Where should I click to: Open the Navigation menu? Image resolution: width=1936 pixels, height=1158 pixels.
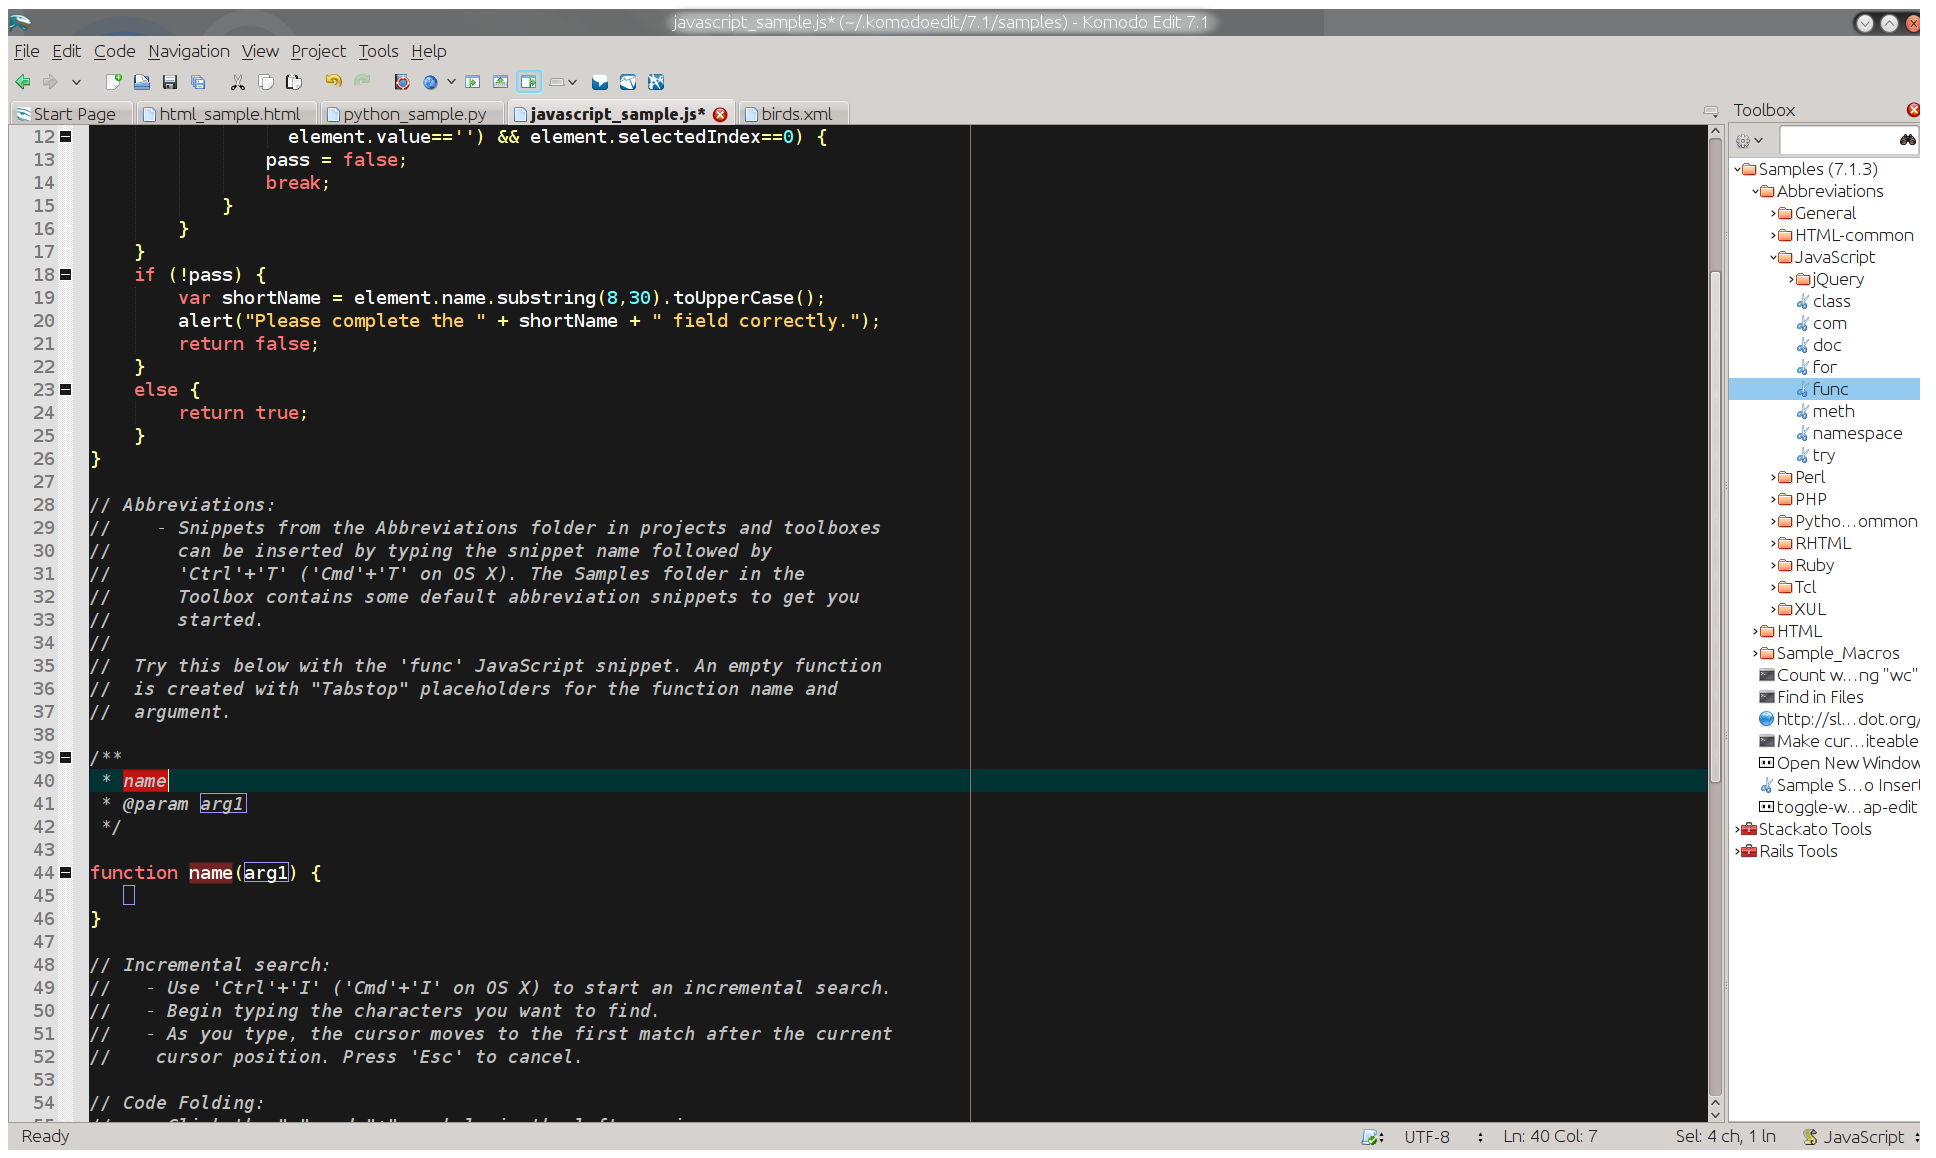pyautogui.click(x=189, y=51)
